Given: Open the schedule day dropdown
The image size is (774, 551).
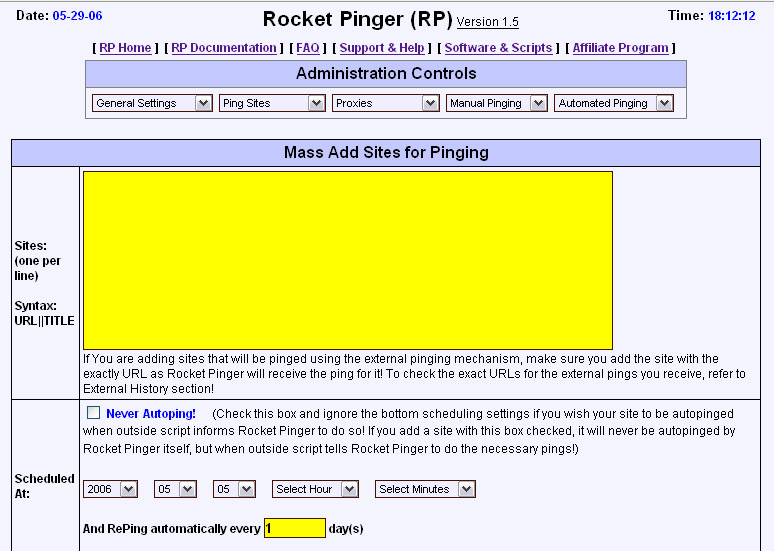Looking at the screenshot, I should tap(234, 489).
